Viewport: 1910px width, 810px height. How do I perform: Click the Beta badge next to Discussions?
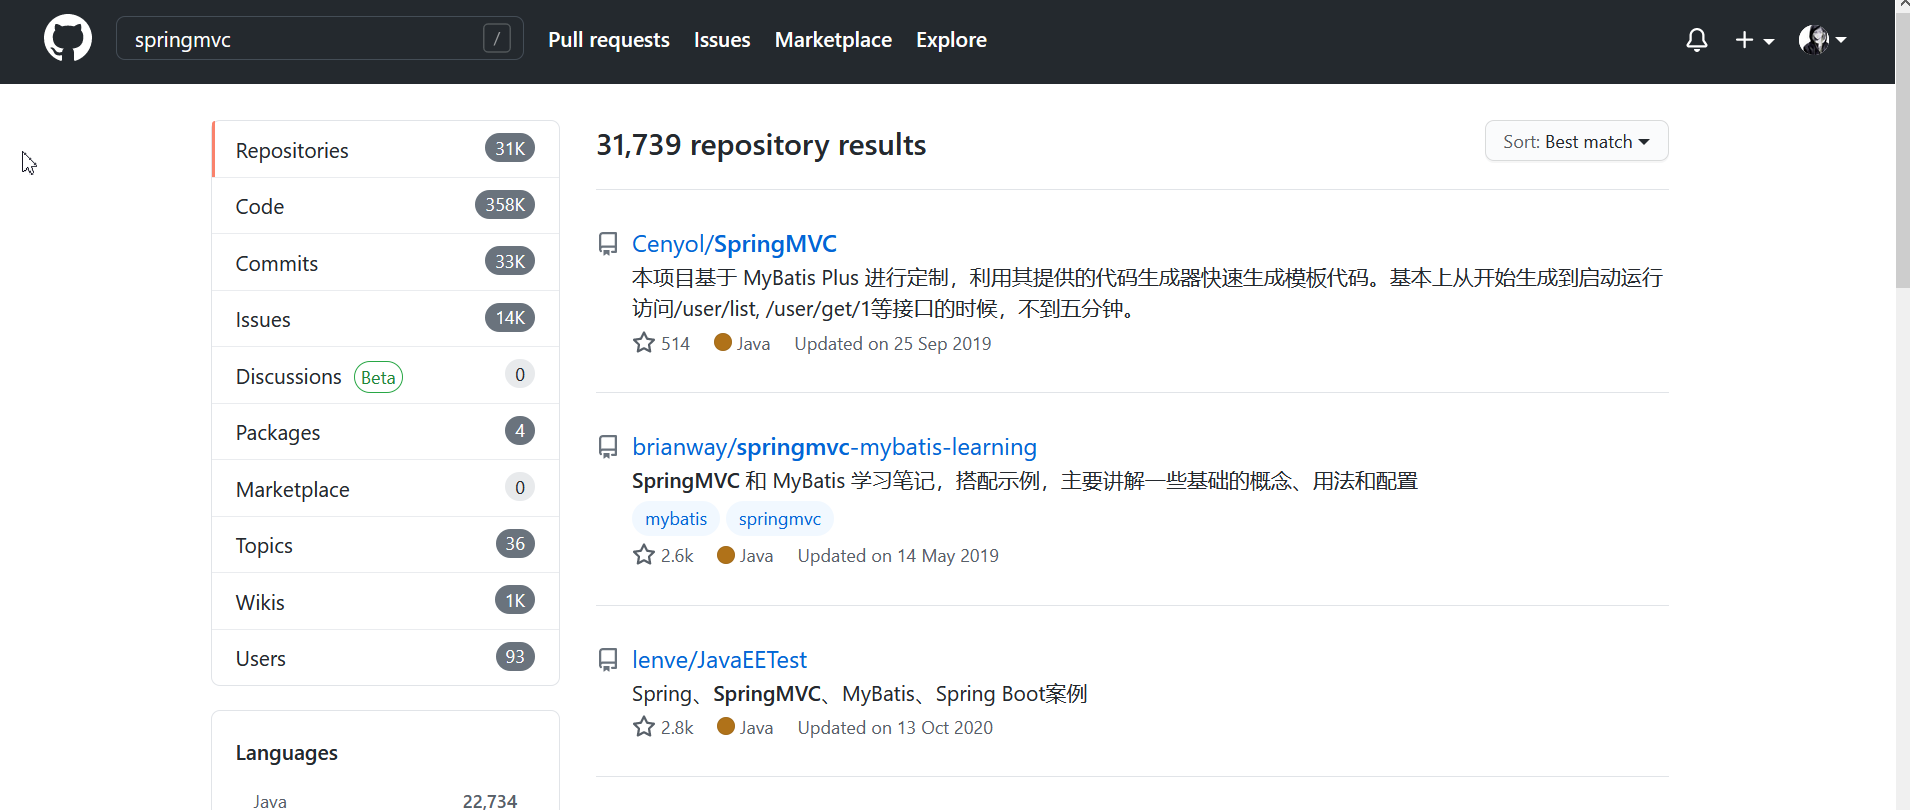coord(378,377)
